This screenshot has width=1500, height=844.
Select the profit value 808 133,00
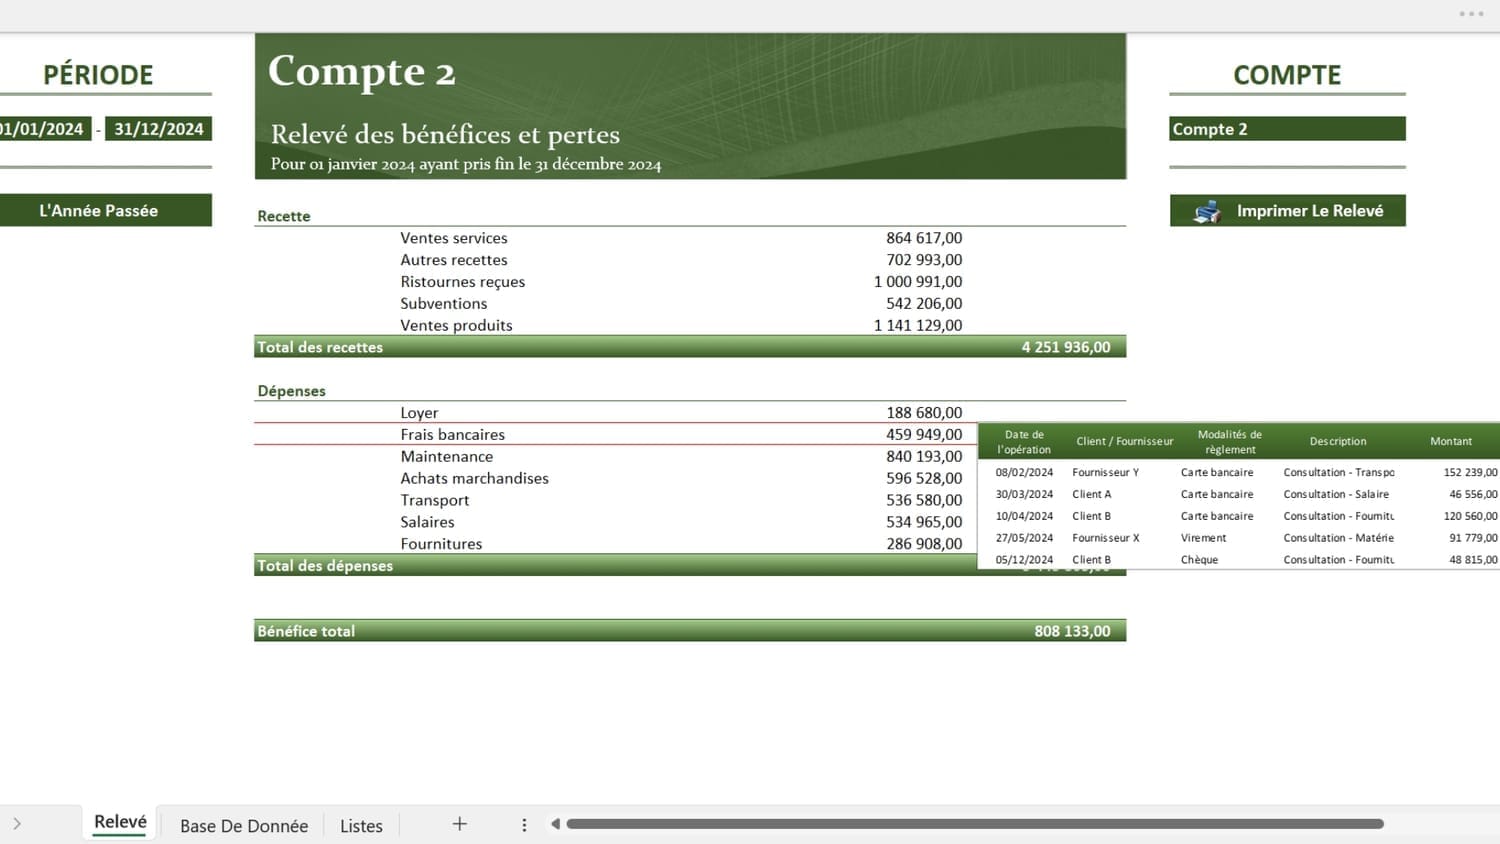1072,631
